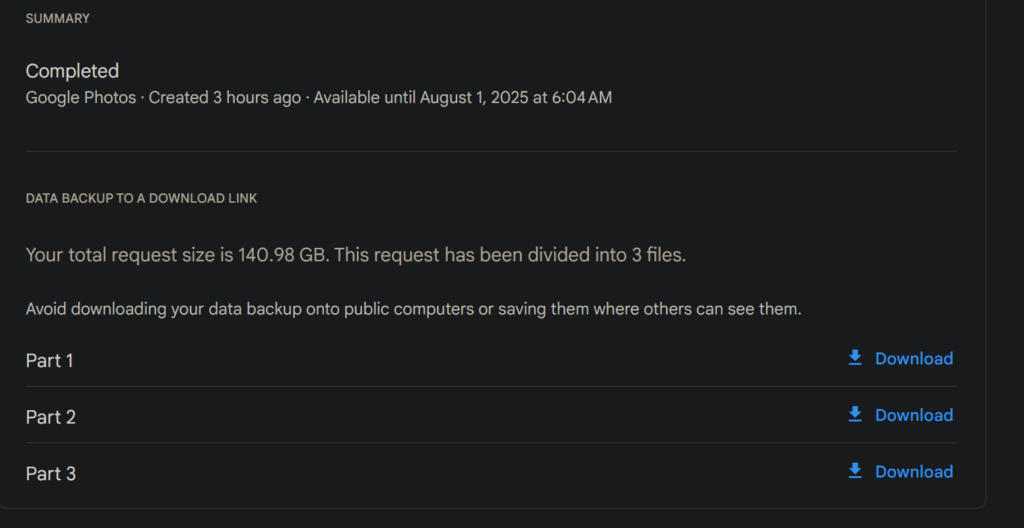
Task: Select the Part 3 row label
Action: [x=51, y=474]
